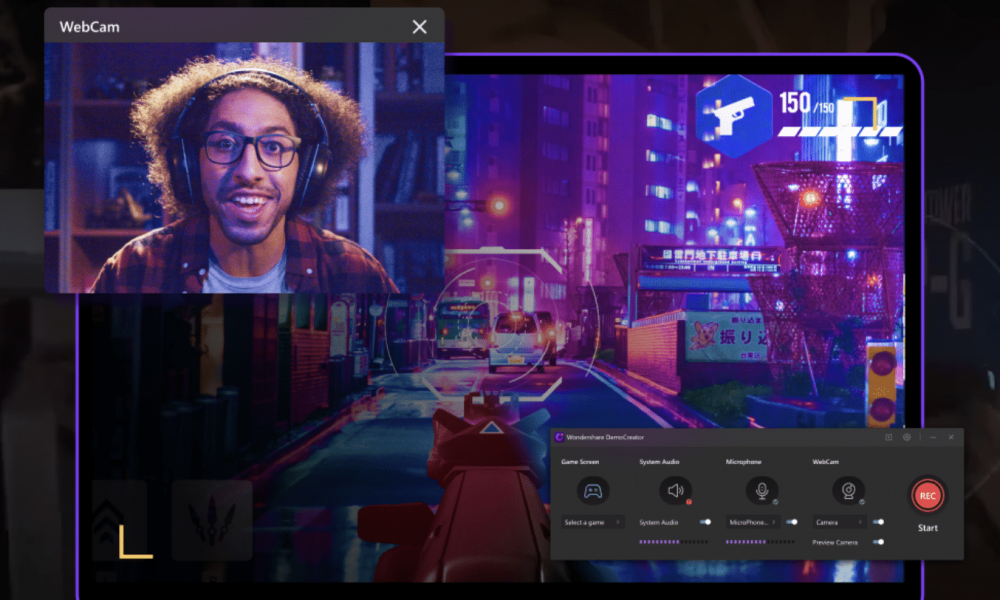
Task: Open the Camera device dropdown
Action: [x=839, y=522]
